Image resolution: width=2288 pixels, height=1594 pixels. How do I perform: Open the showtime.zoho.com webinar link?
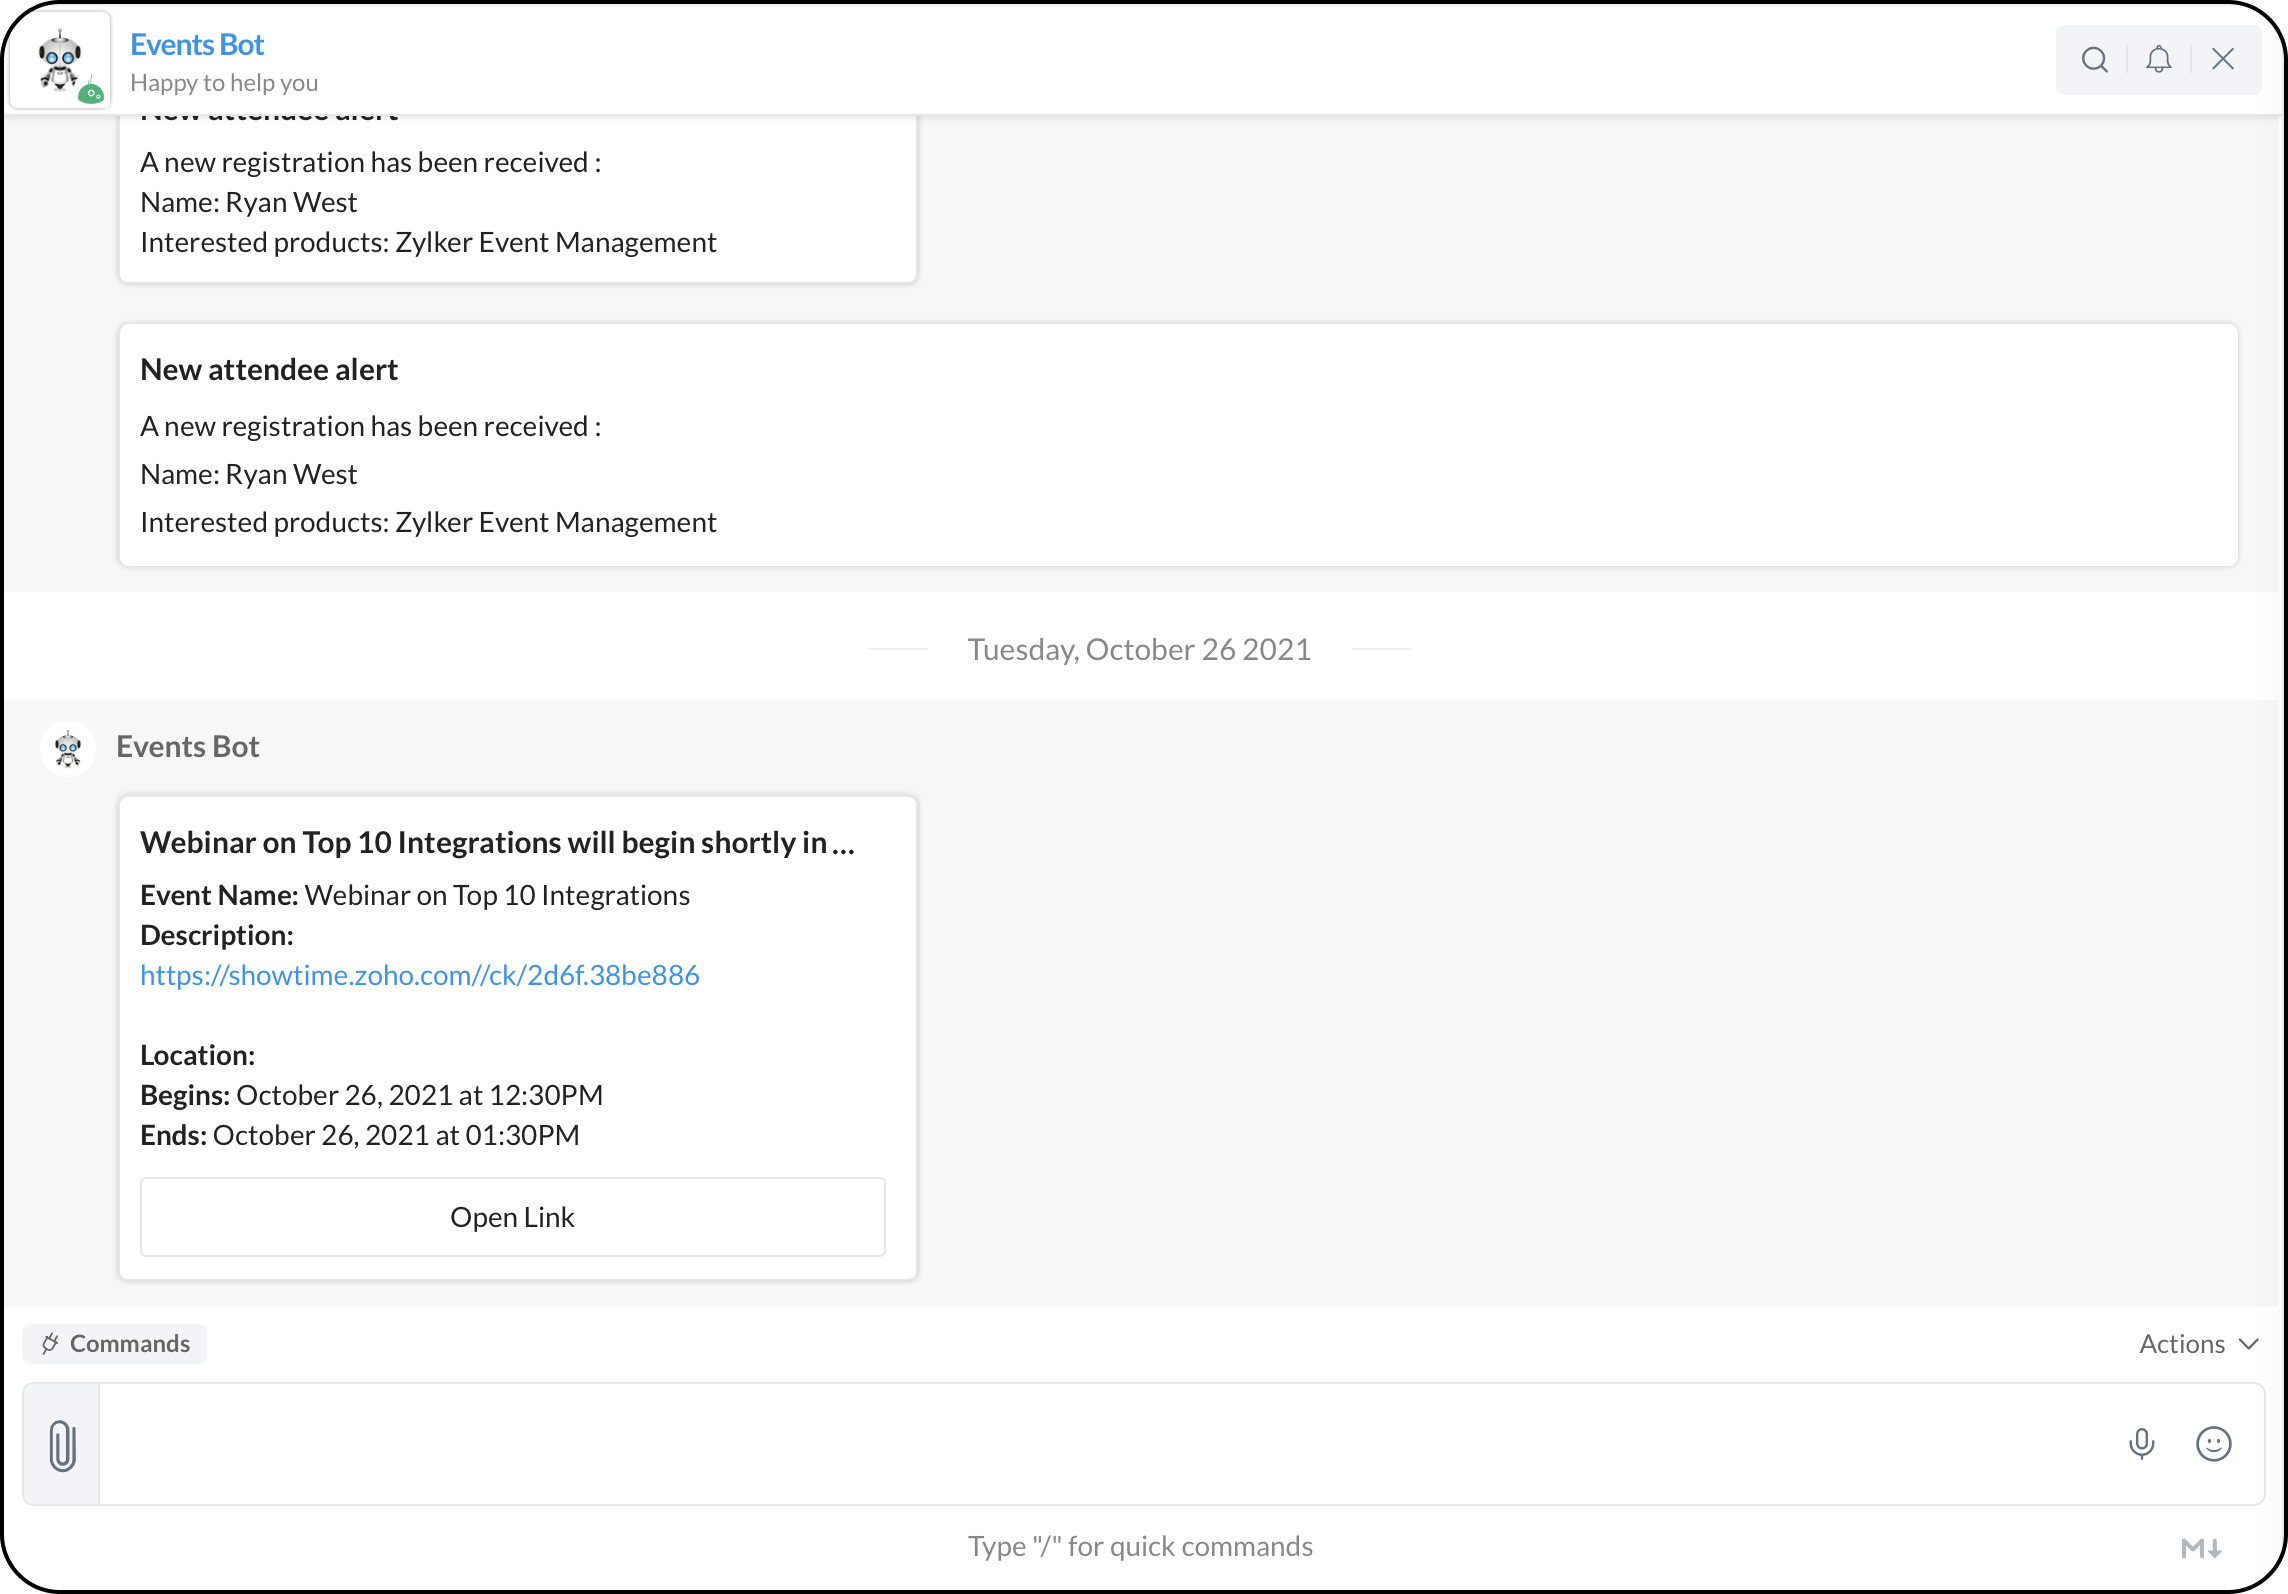pos(420,975)
